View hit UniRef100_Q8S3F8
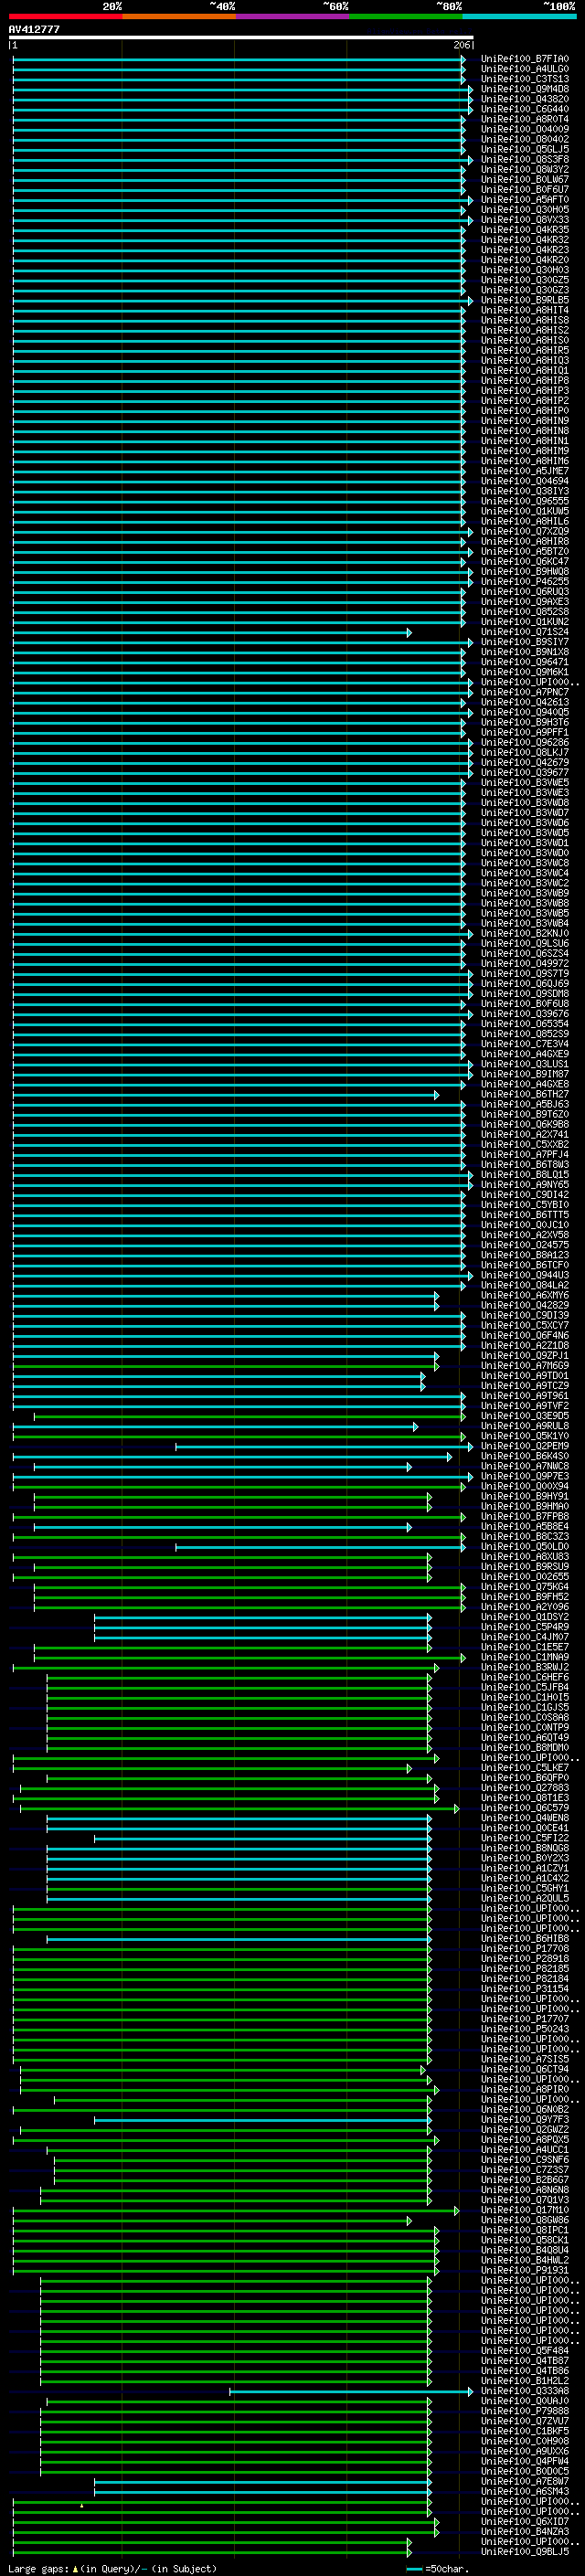Viewport: 585px width, 2576px height. [x=525, y=159]
